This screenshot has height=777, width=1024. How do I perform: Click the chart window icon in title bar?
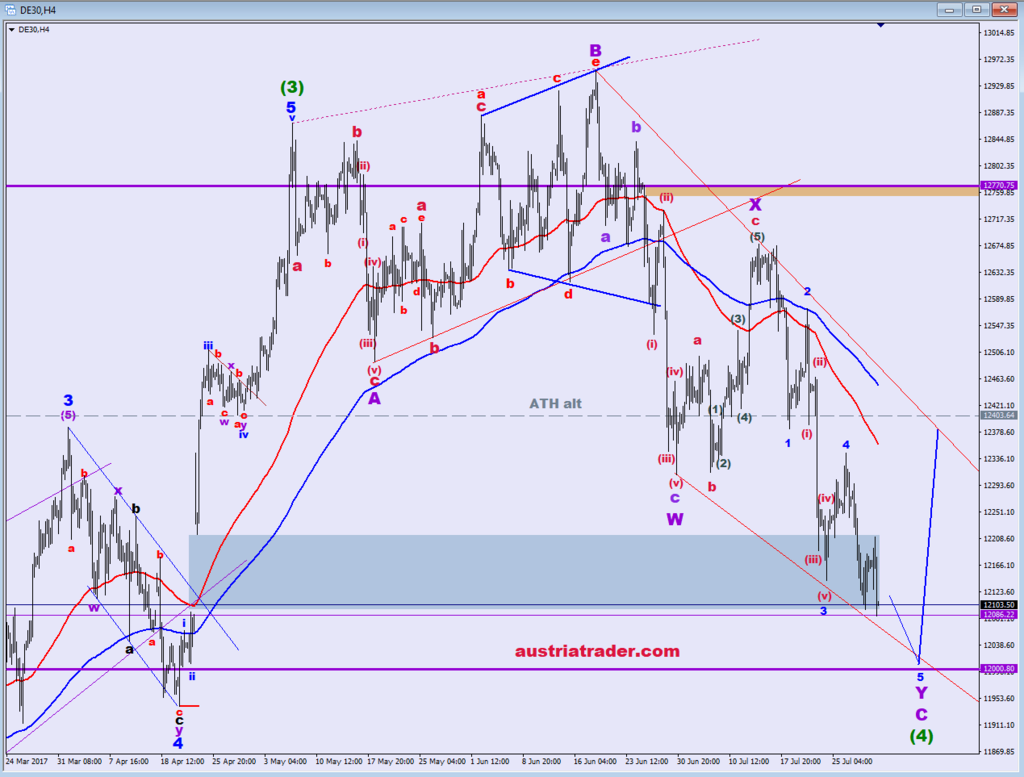(x=11, y=10)
